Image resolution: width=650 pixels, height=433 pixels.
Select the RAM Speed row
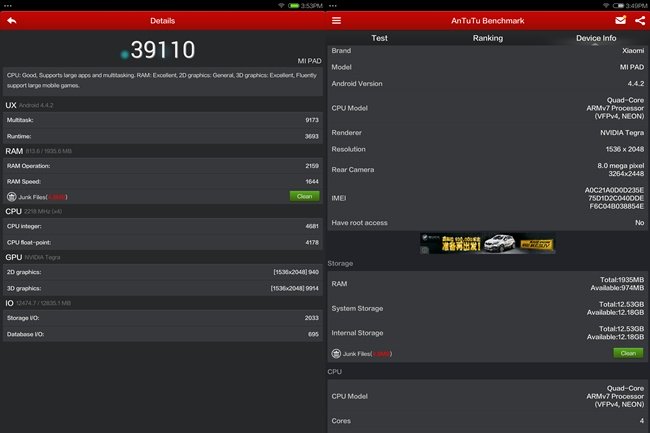click(162, 181)
